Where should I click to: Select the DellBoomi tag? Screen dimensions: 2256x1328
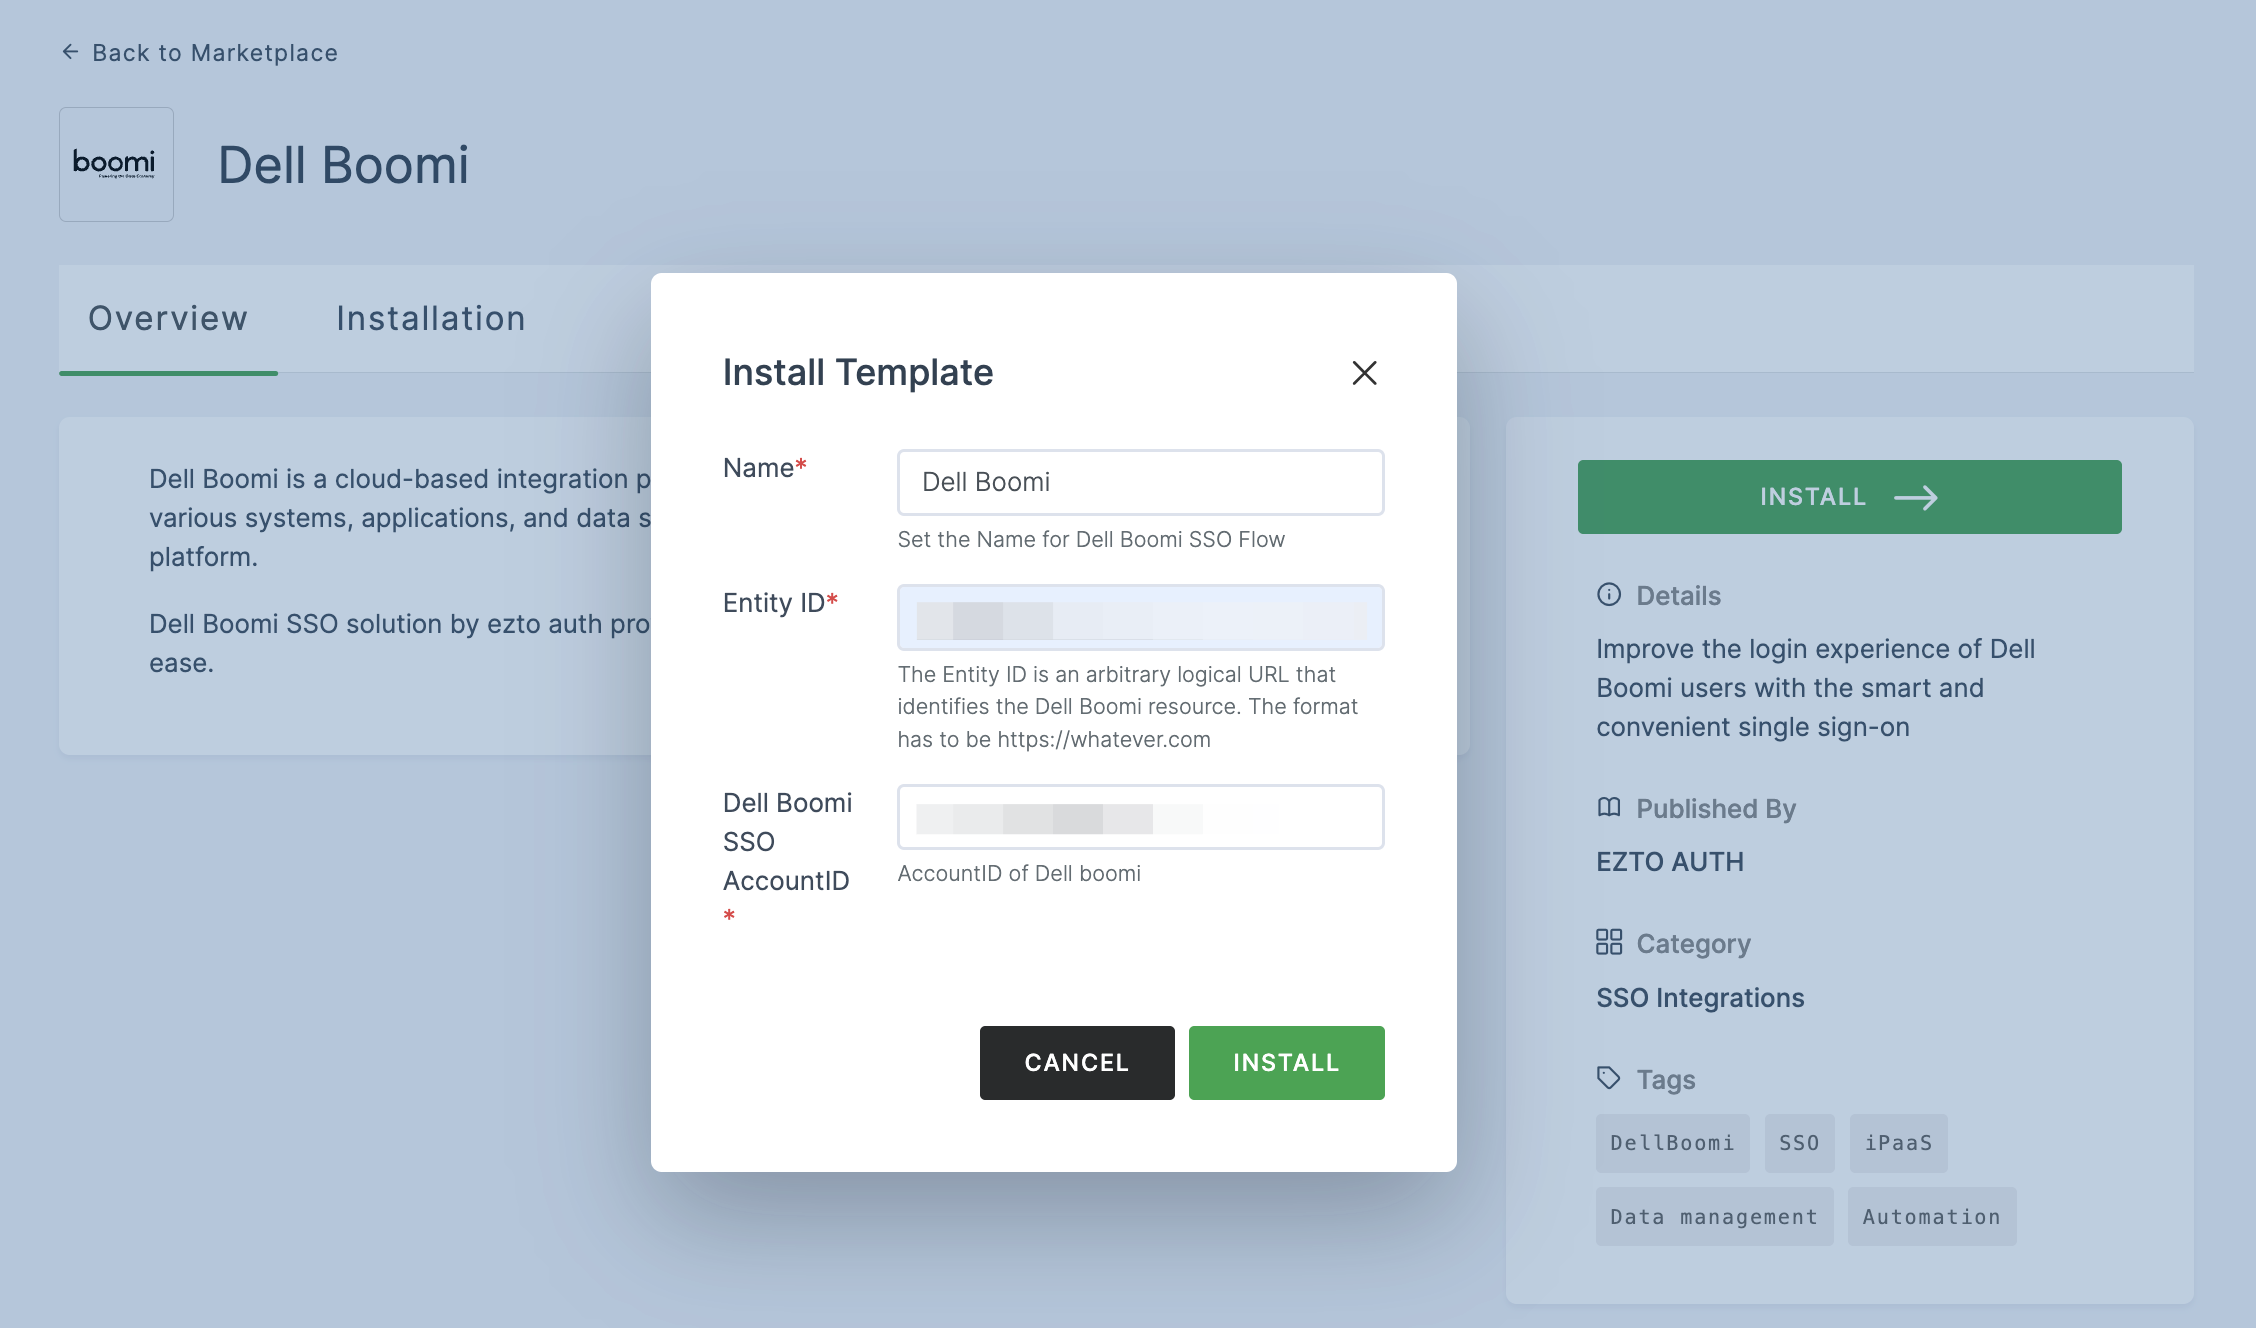pyautogui.click(x=1672, y=1143)
